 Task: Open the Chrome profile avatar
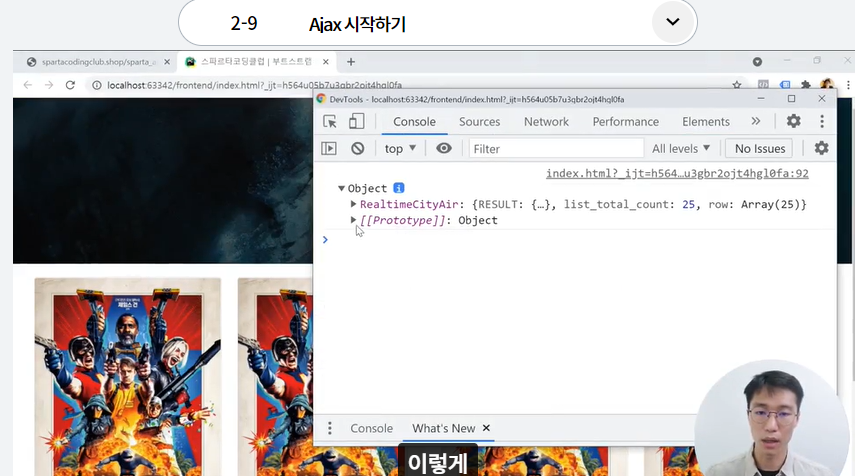[x=827, y=85]
